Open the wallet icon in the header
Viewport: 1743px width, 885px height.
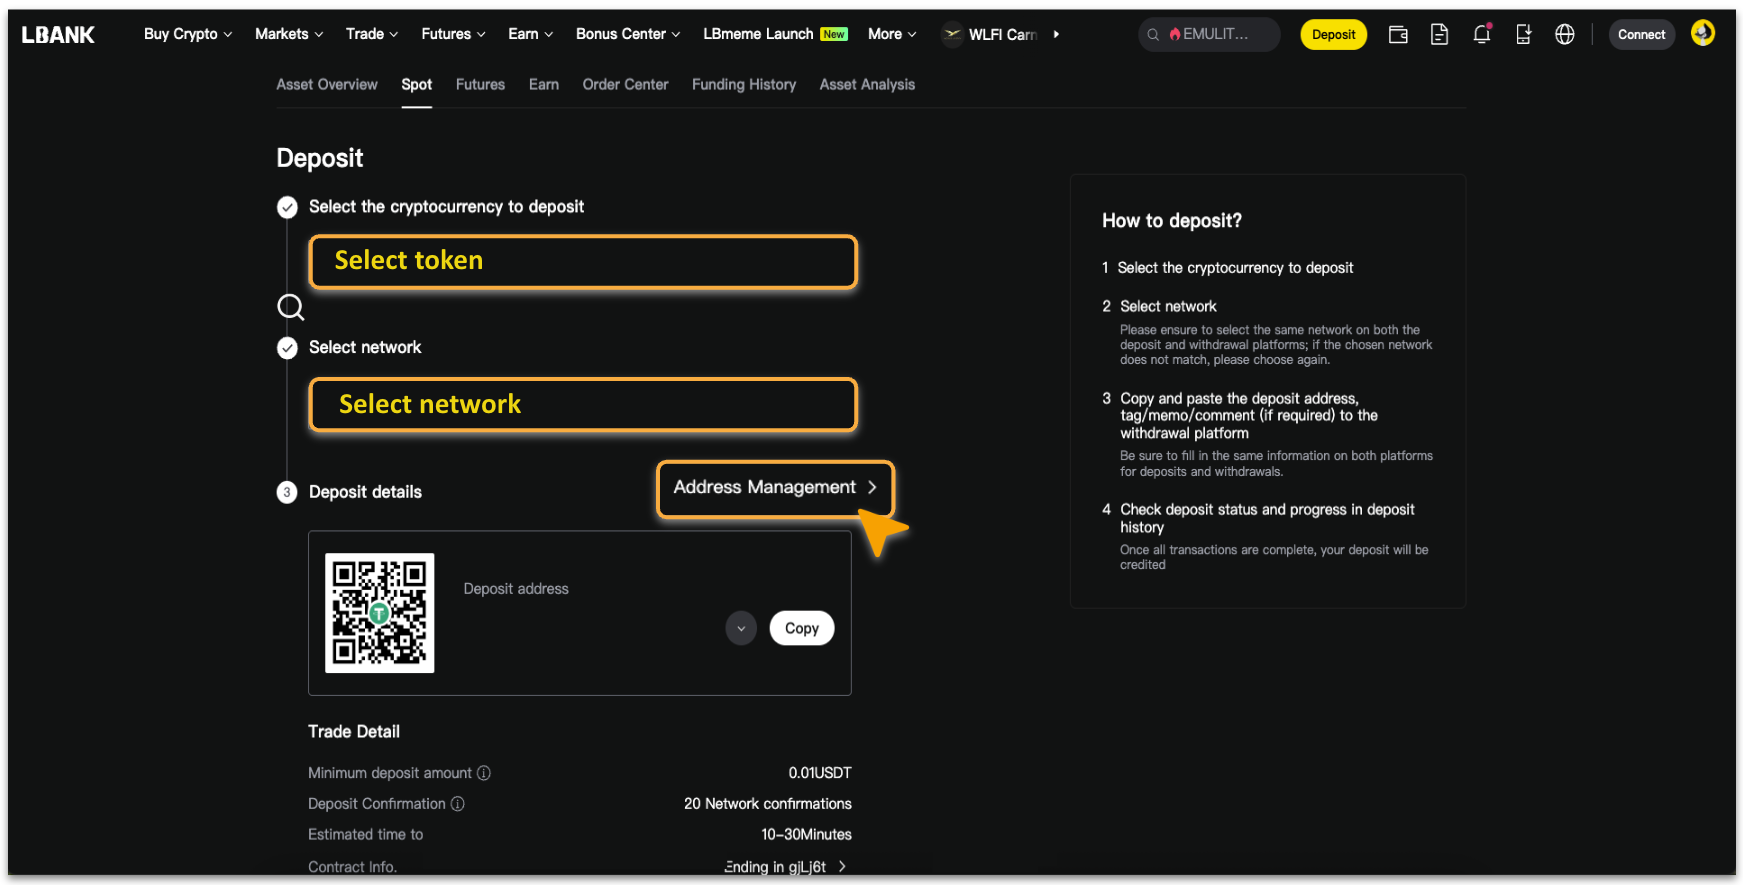click(x=1398, y=35)
